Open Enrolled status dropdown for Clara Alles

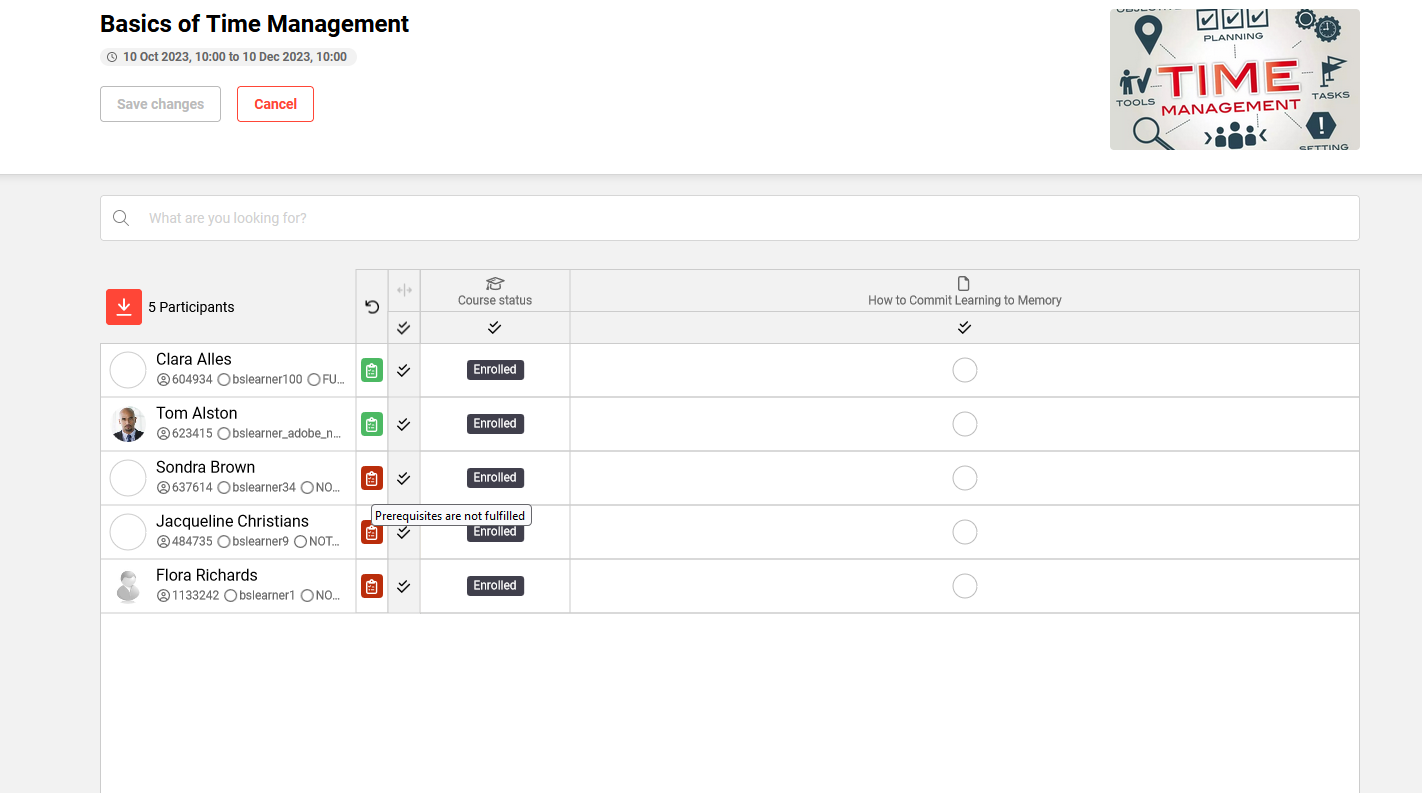(495, 370)
